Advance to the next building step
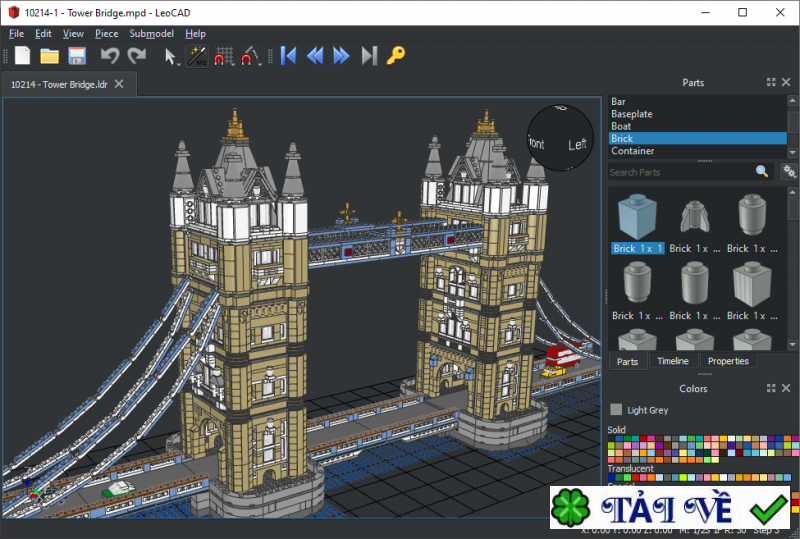 [341, 56]
